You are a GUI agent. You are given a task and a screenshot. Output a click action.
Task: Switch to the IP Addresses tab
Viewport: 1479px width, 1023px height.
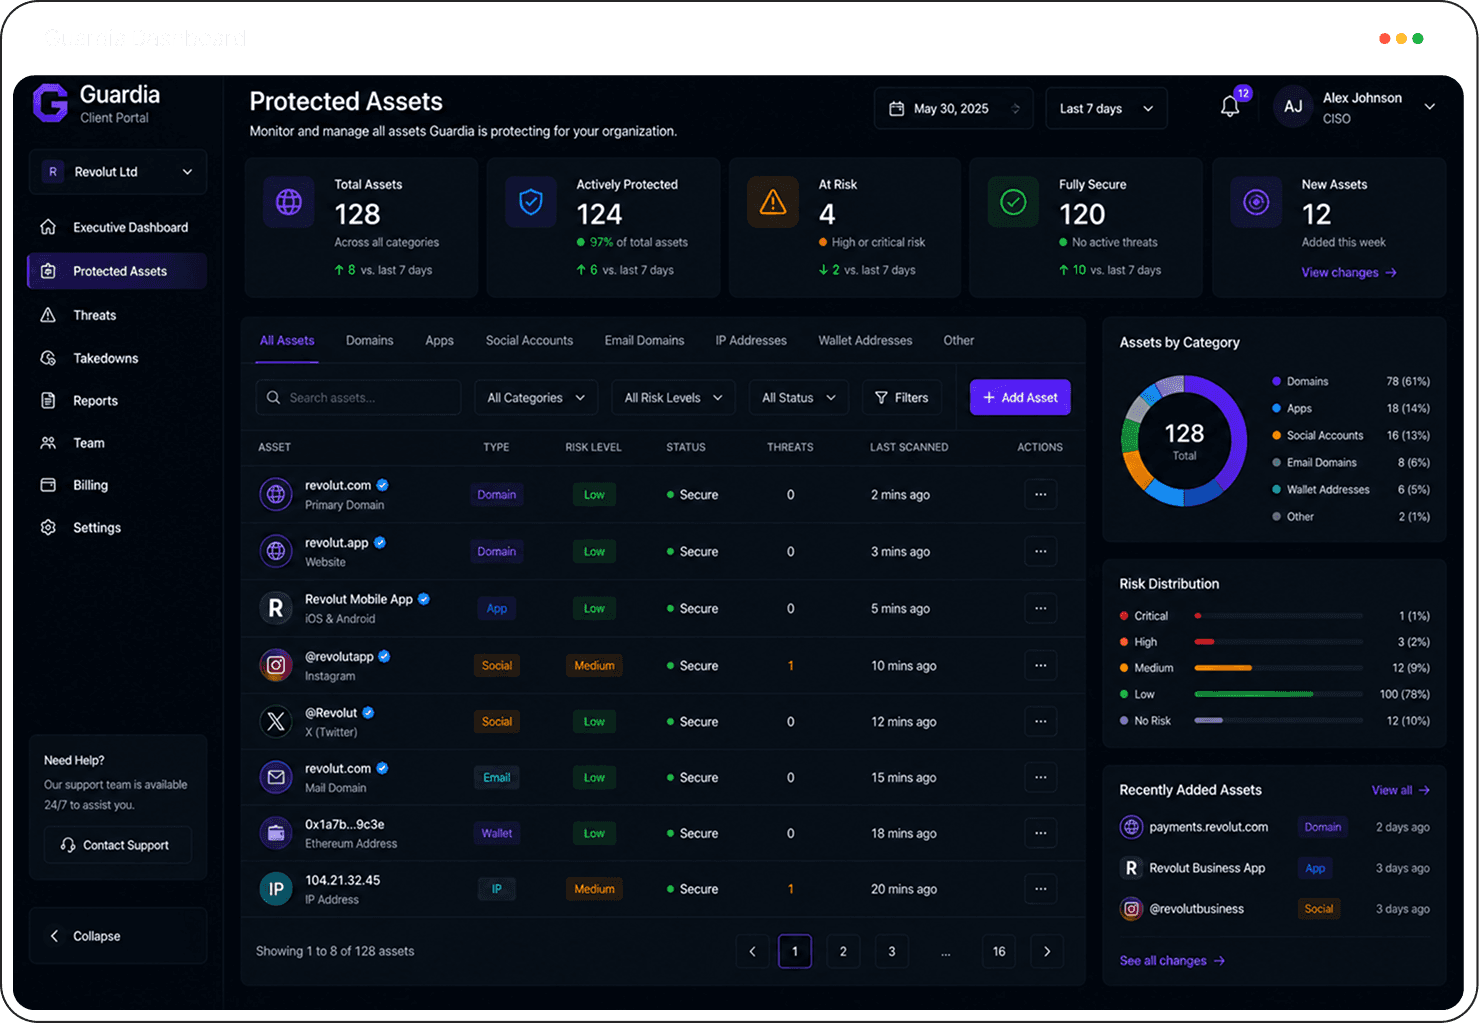tap(751, 341)
